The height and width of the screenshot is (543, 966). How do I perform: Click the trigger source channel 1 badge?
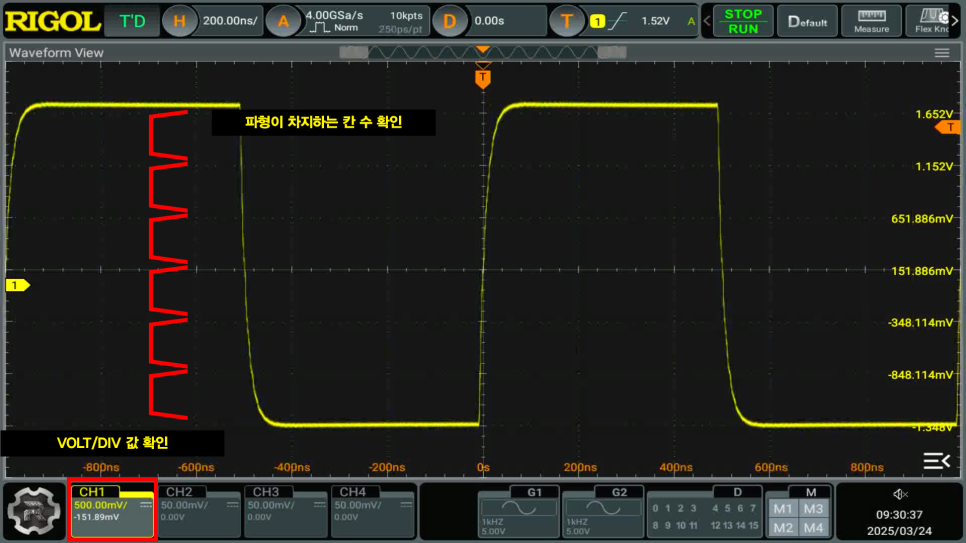(597, 22)
